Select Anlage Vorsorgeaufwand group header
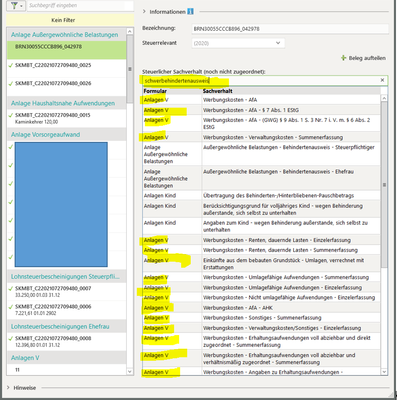397x400 pixels. [x=66, y=135]
